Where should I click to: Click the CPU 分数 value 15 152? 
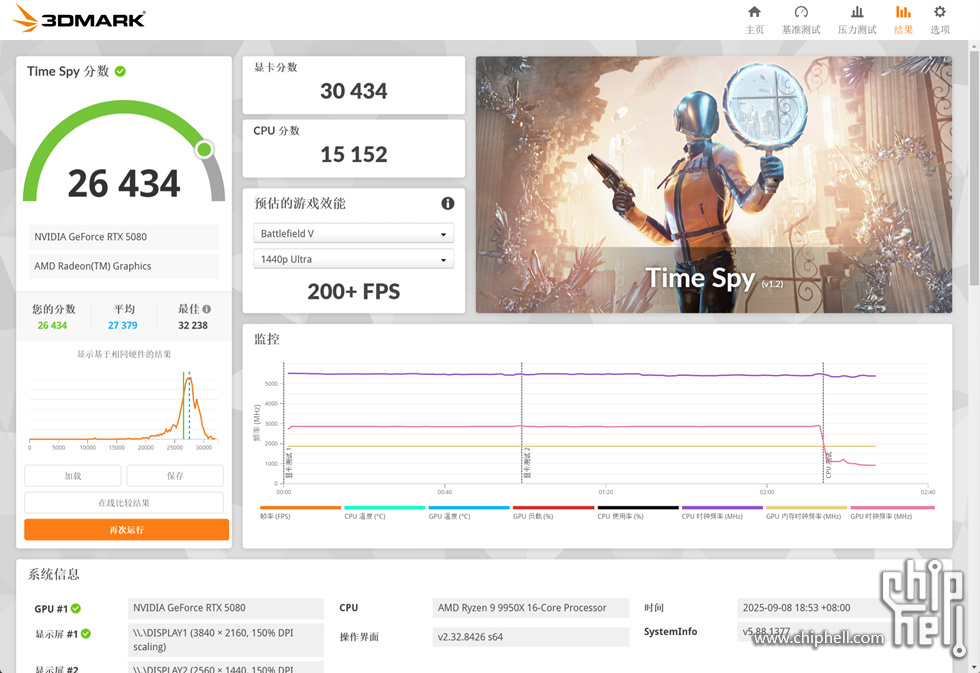[x=354, y=154]
